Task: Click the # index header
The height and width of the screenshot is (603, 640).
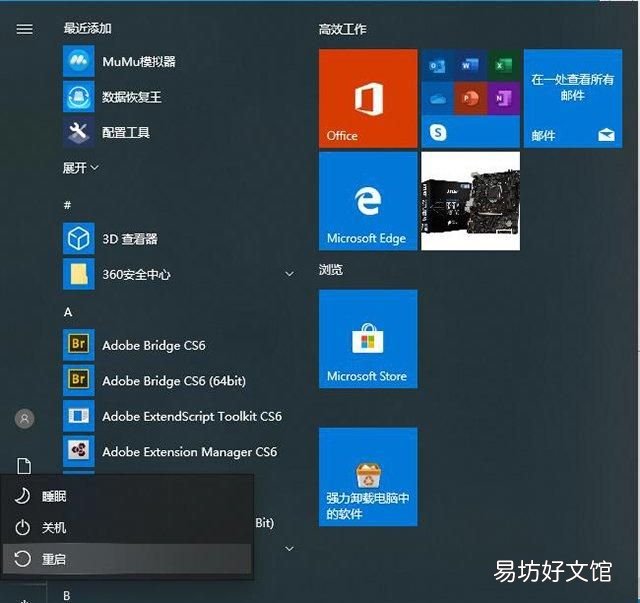Action: (67, 205)
